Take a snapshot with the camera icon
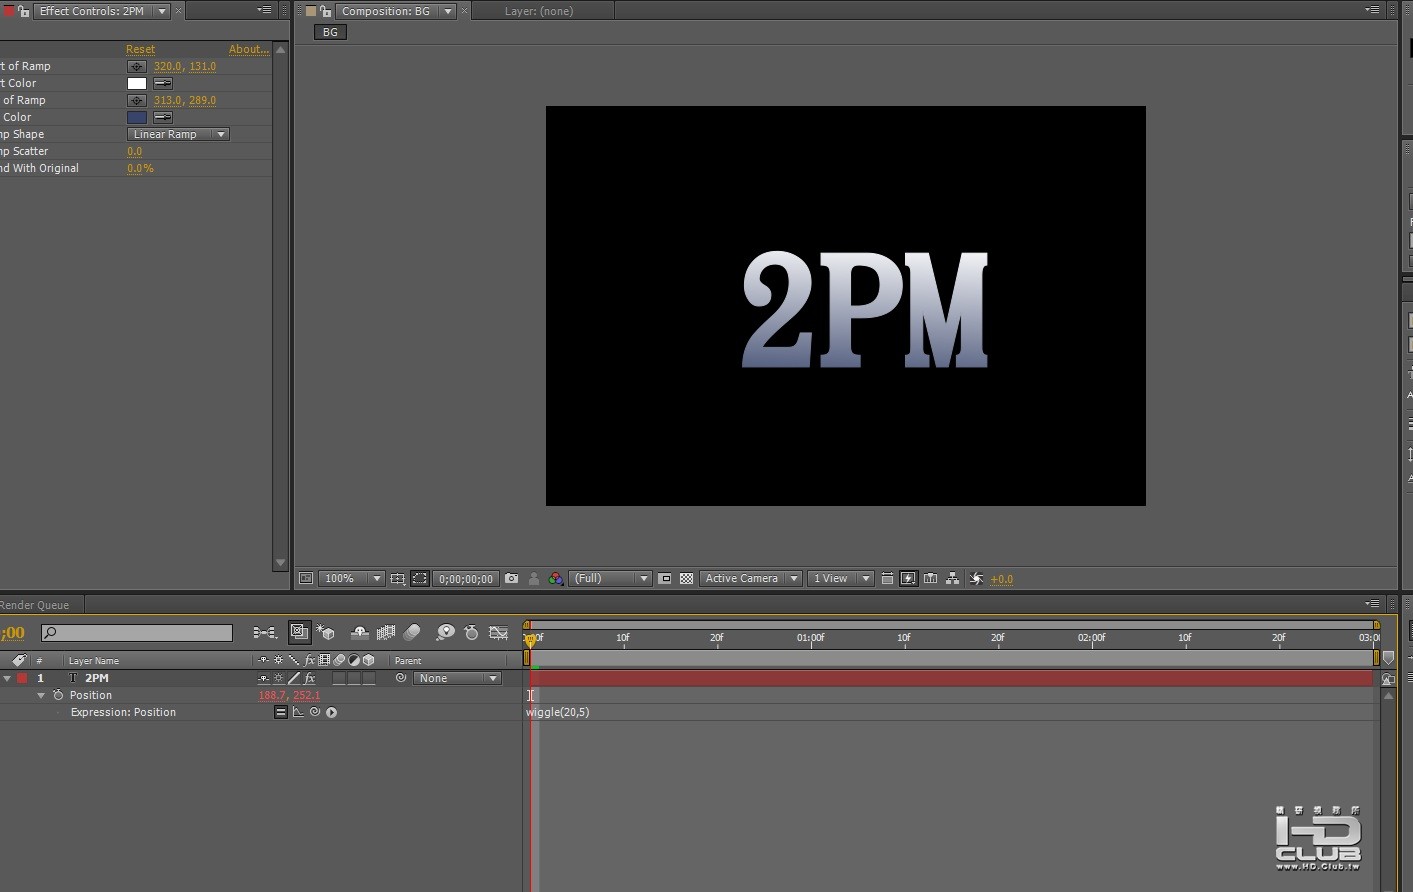This screenshot has height=892, width=1413. tap(512, 579)
